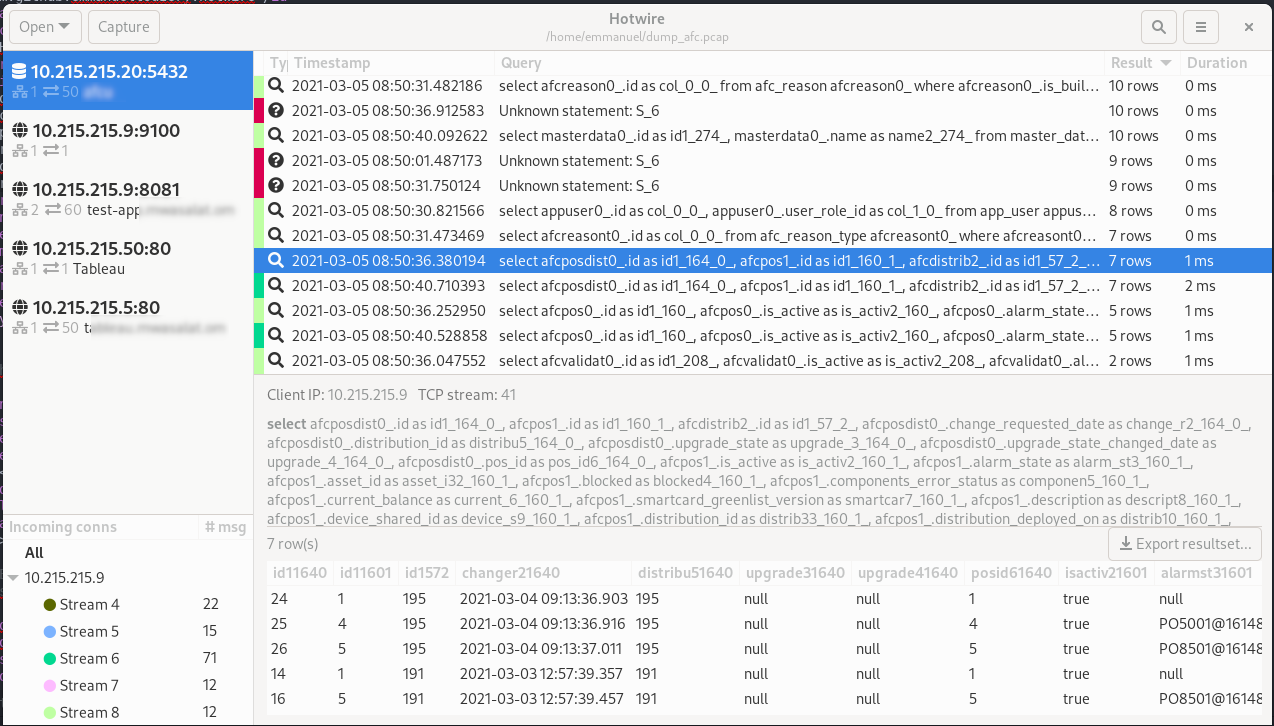1274x726 pixels.
Task: Click olive color dot of Stream 4
Action: pyautogui.click(x=50, y=605)
